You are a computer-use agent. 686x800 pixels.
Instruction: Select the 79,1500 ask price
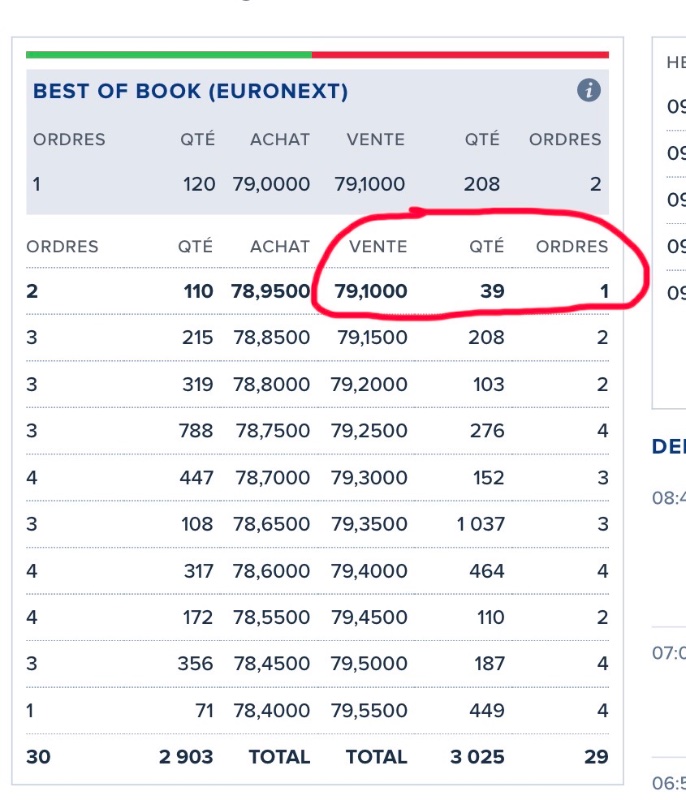click(x=372, y=338)
